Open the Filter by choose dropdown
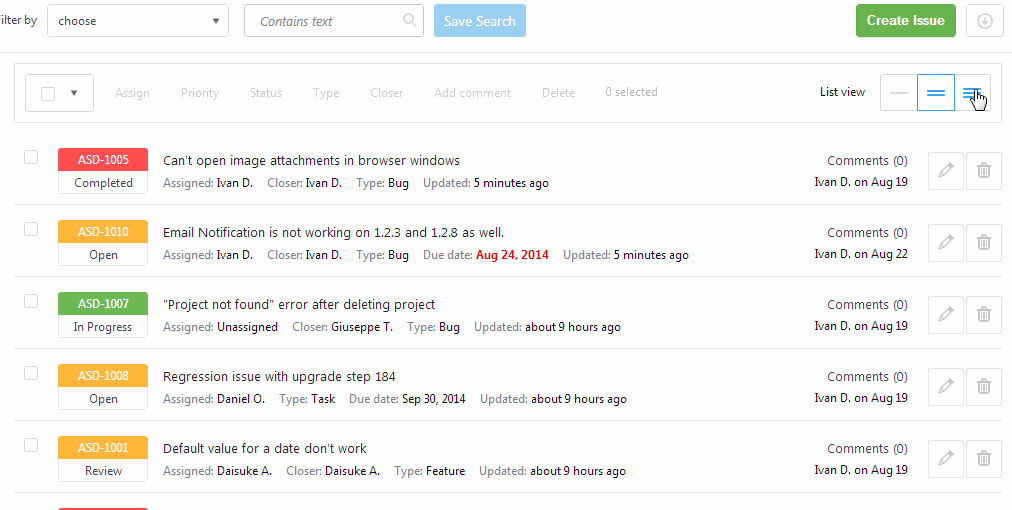 (x=138, y=21)
